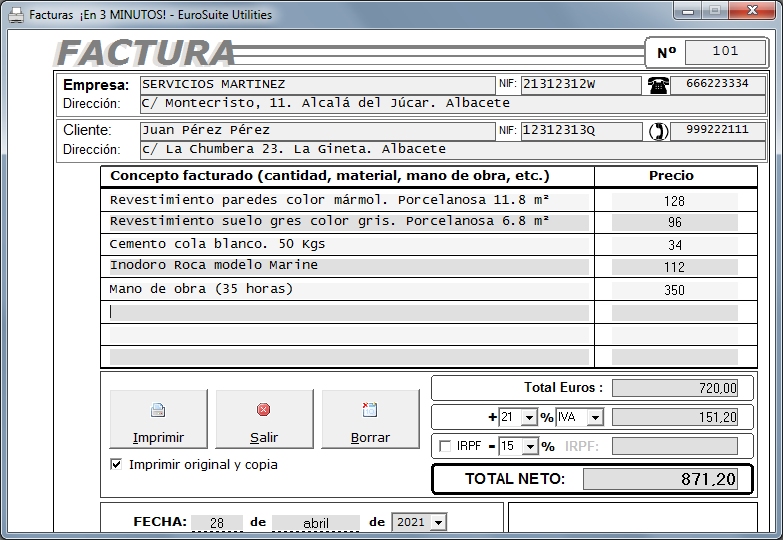This screenshot has width=783, height=540.
Task: Toggle the IRPF checkbox
Action: (445, 446)
